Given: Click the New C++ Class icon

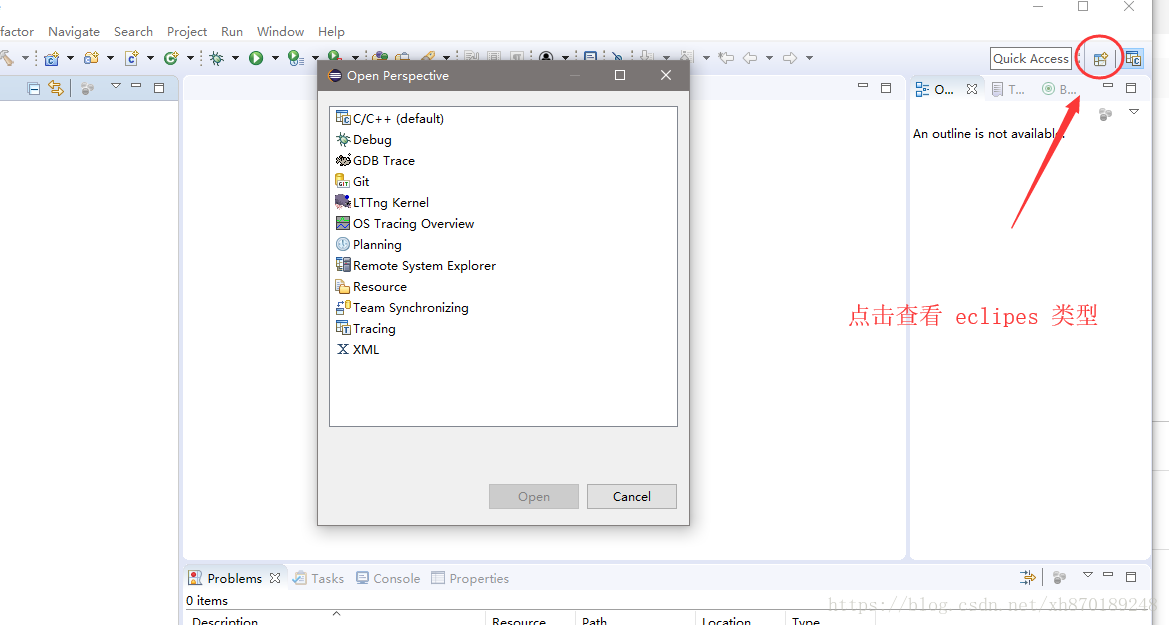Looking at the screenshot, I should tap(171, 58).
